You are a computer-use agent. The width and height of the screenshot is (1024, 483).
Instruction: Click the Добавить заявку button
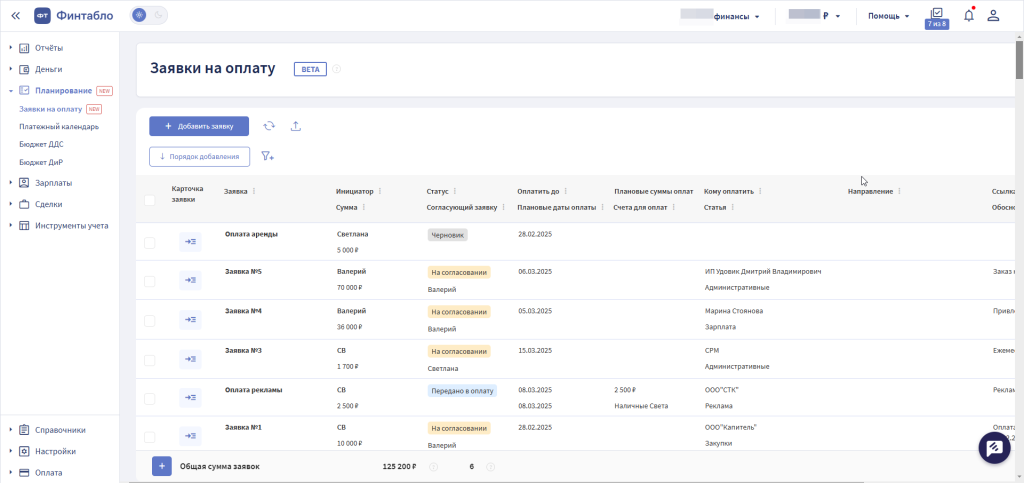pyautogui.click(x=199, y=126)
